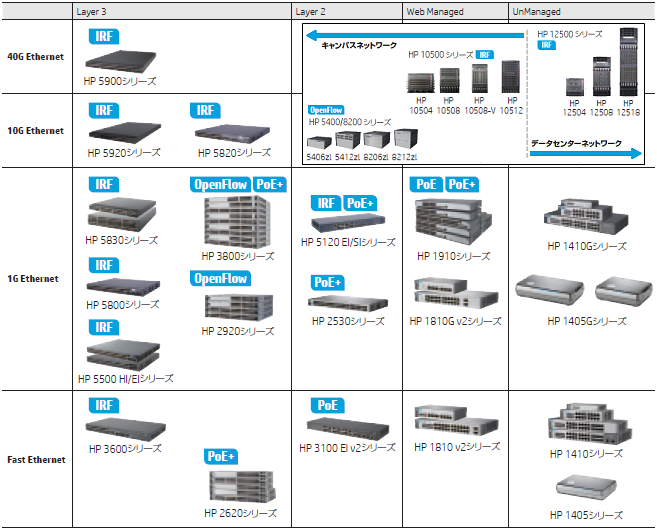
Task: Select the HP 2530 series switch image
Action: [348, 303]
